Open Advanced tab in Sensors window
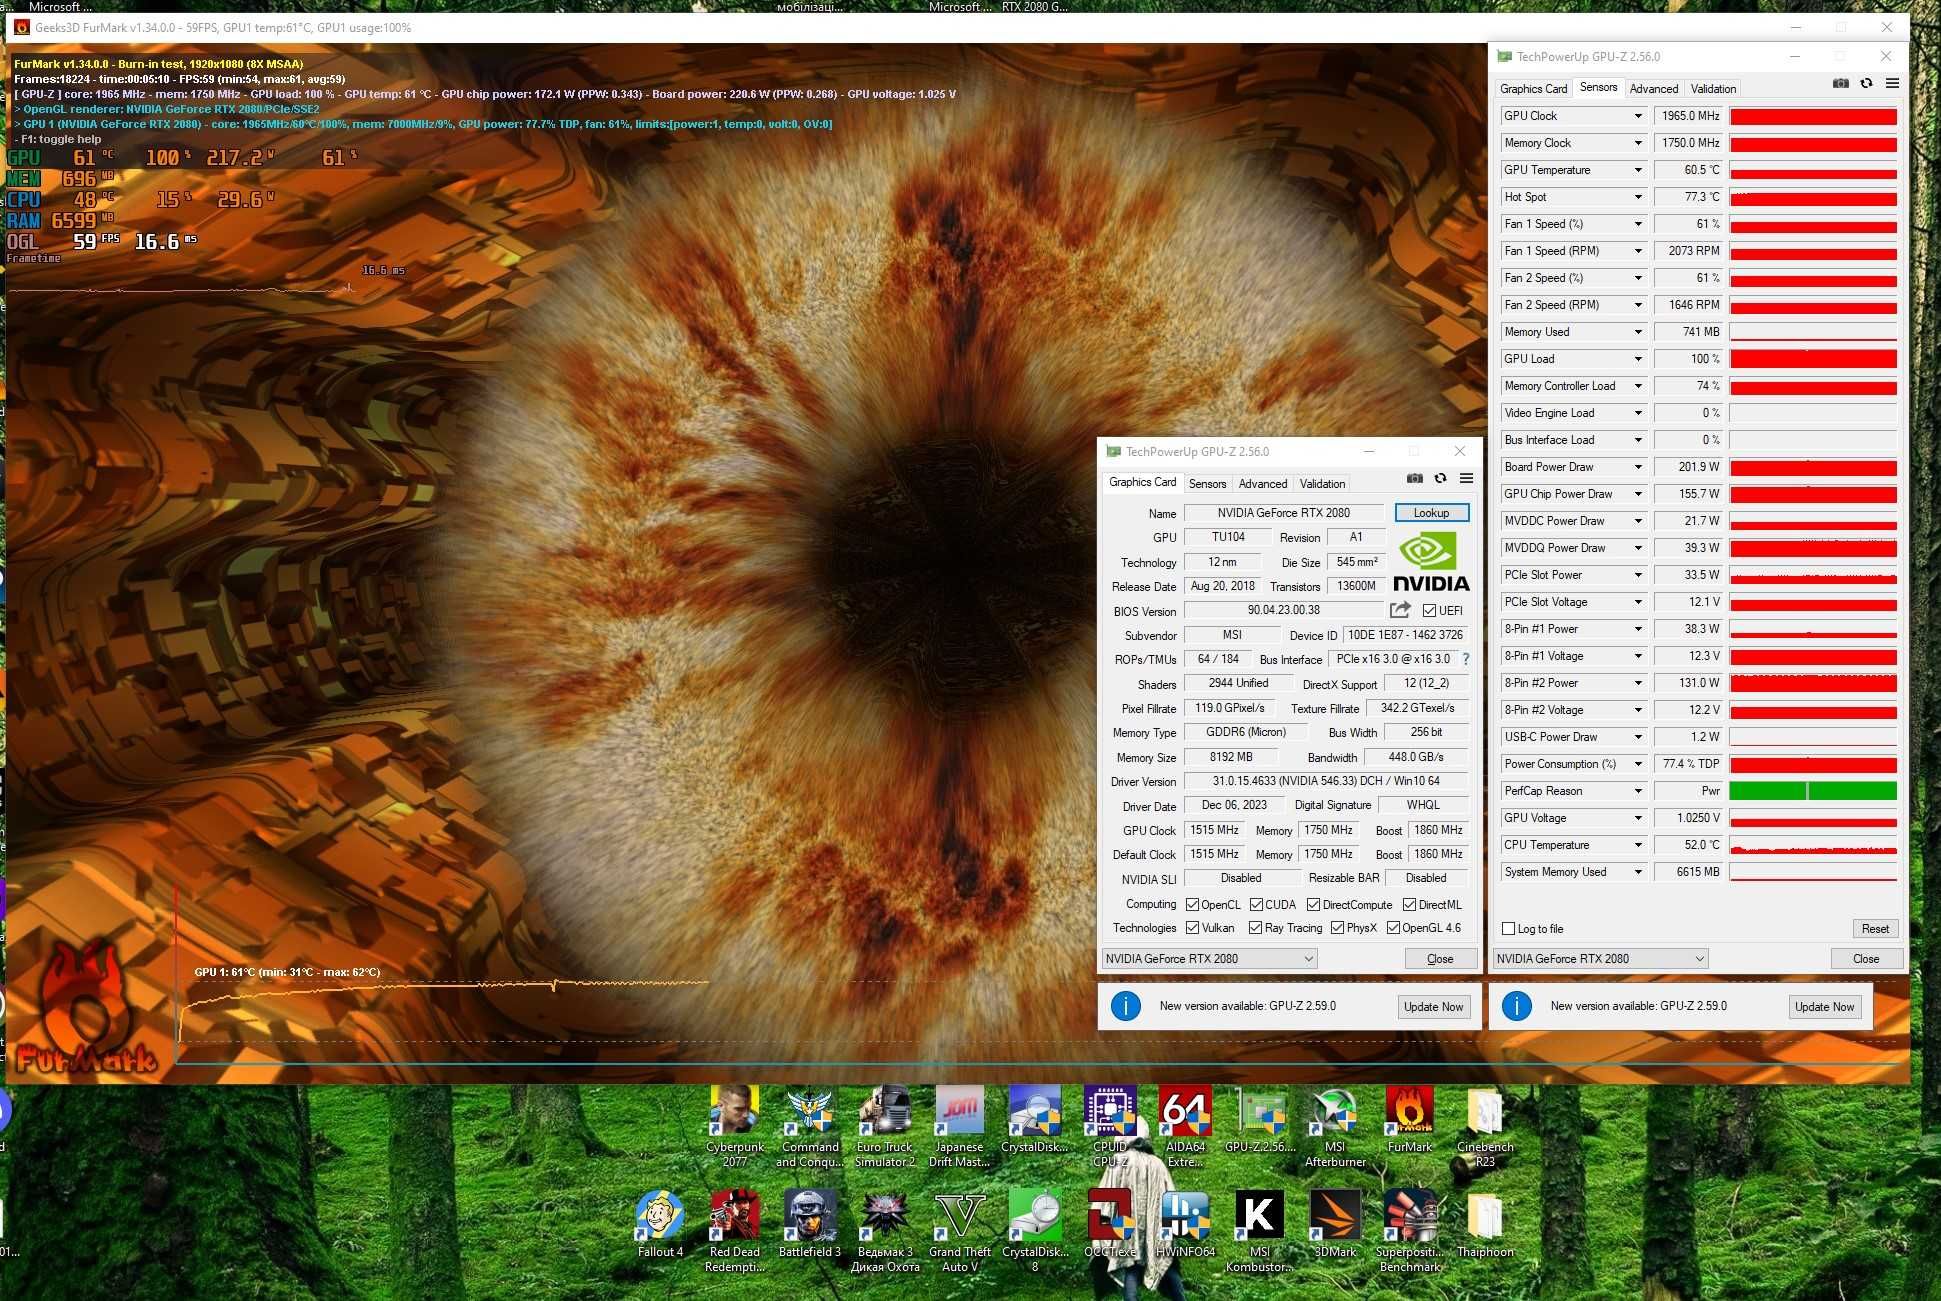Image resolution: width=1941 pixels, height=1301 pixels. click(x=1654, y=89)
